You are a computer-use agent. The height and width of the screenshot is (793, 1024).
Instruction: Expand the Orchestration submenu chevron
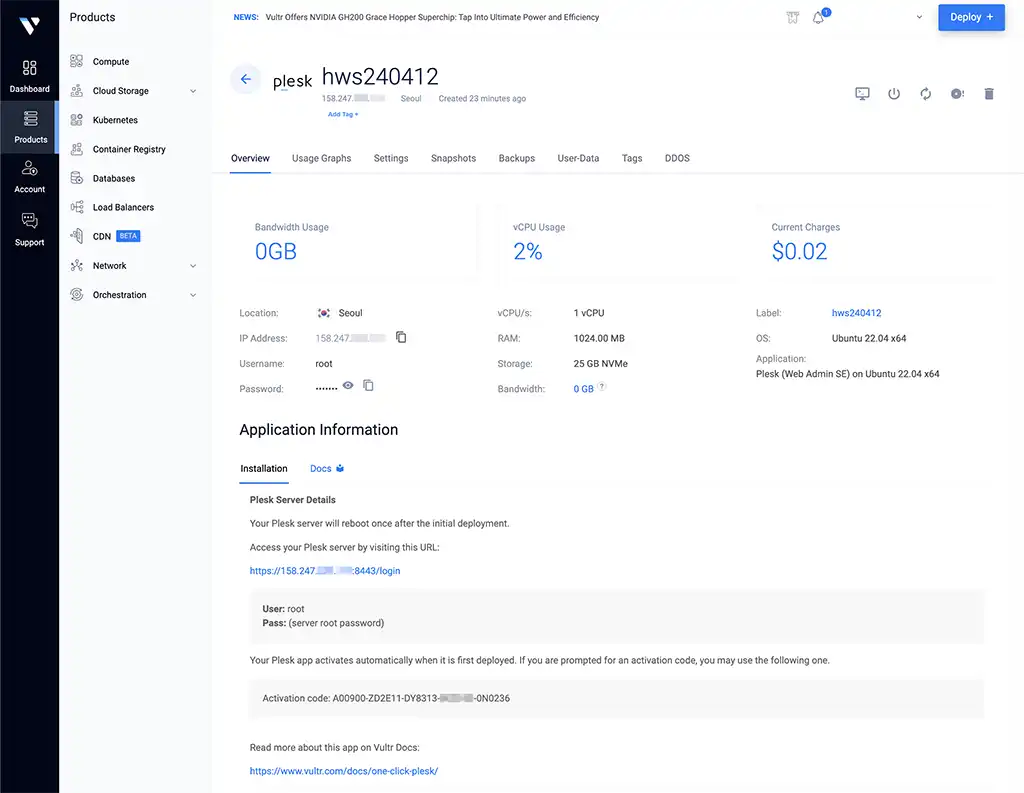193,295
